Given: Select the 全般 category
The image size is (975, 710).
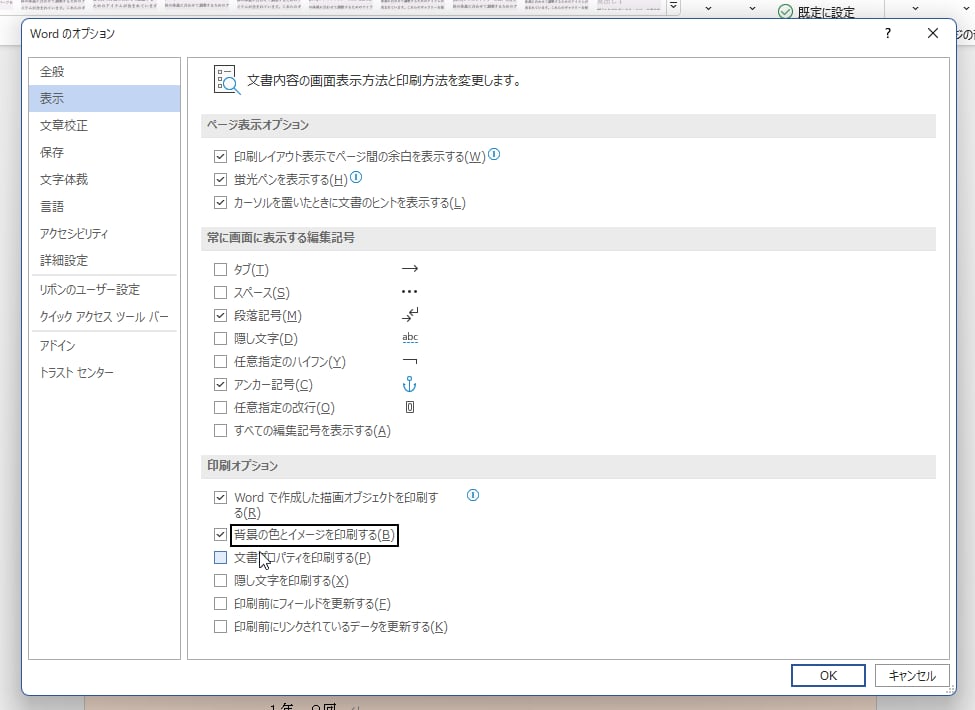Looking at the screenshot, I should [x=104, y=71].
